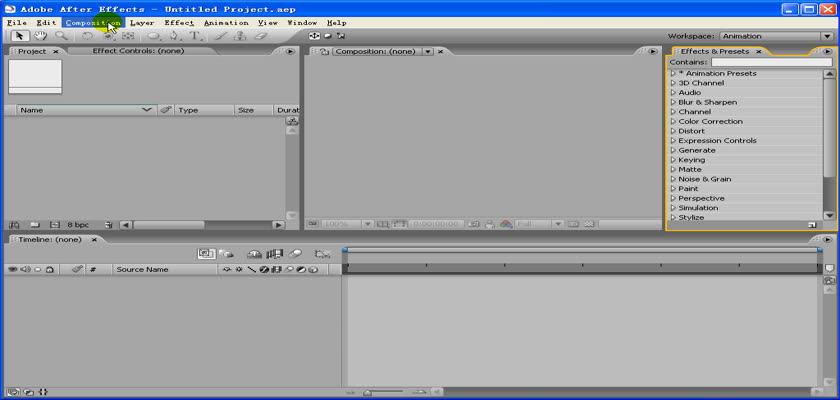Click the 8 bpc color depth button
The image size is (840, 400).
78,225
